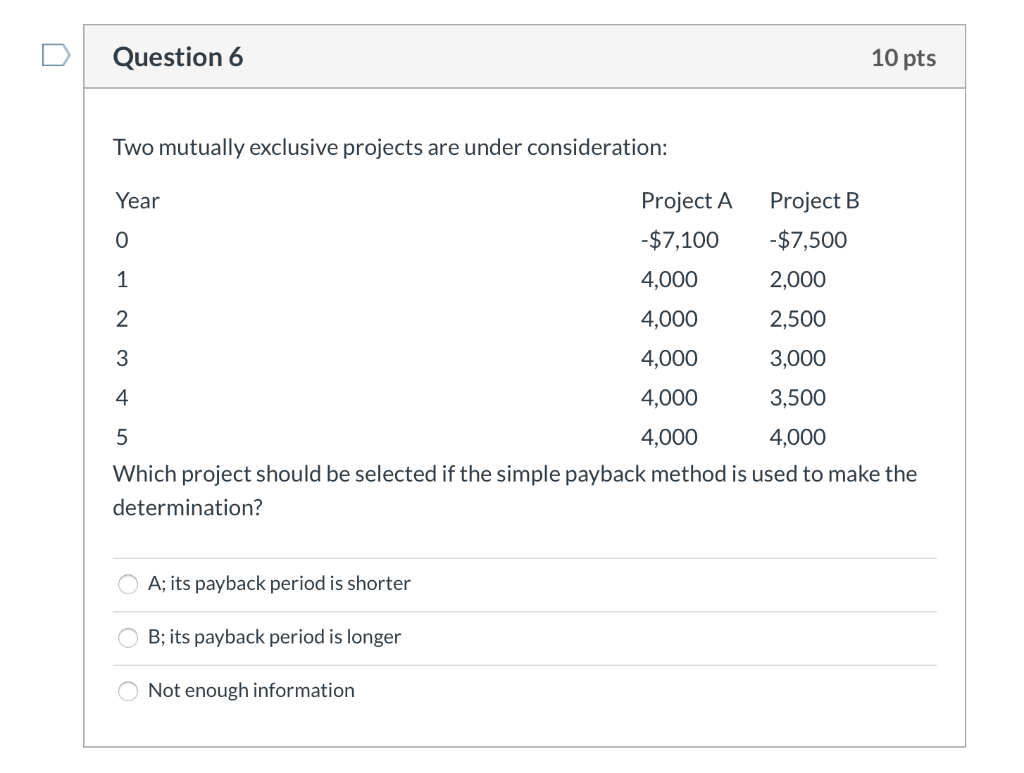This screenshot has height=773, width=1024.
Task: Click the 4,000 value for Project A year 1
Action: pos(669,279)
